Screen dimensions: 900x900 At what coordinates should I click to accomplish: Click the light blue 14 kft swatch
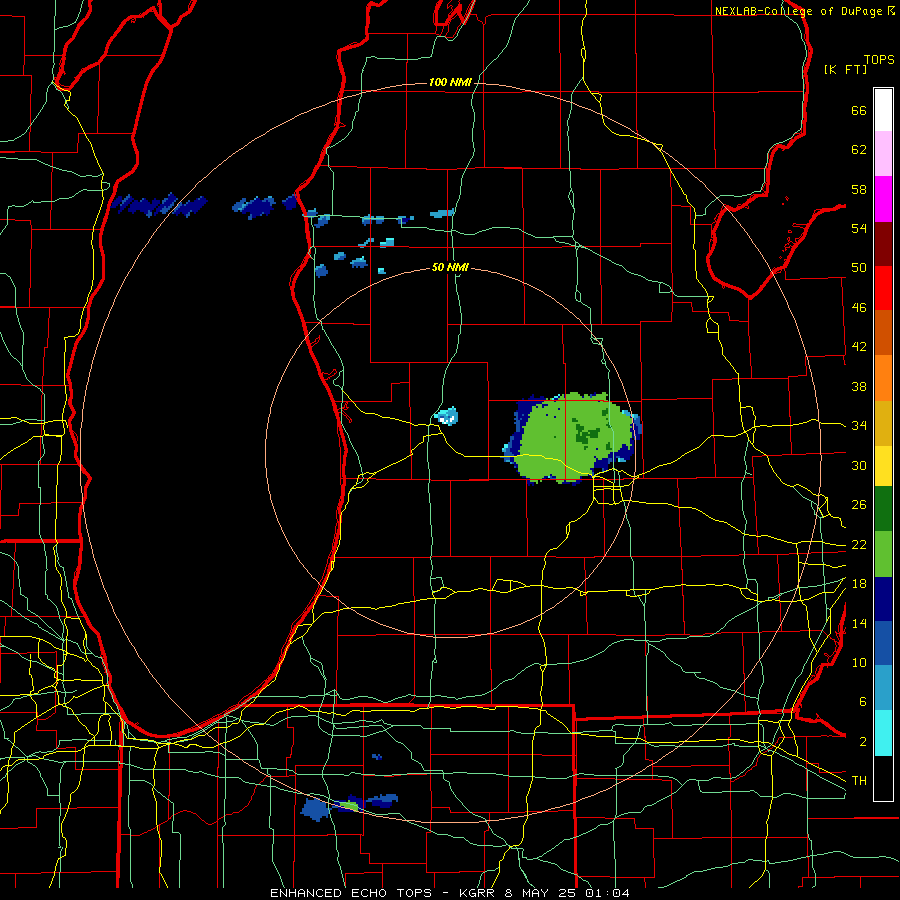[883, 688]
